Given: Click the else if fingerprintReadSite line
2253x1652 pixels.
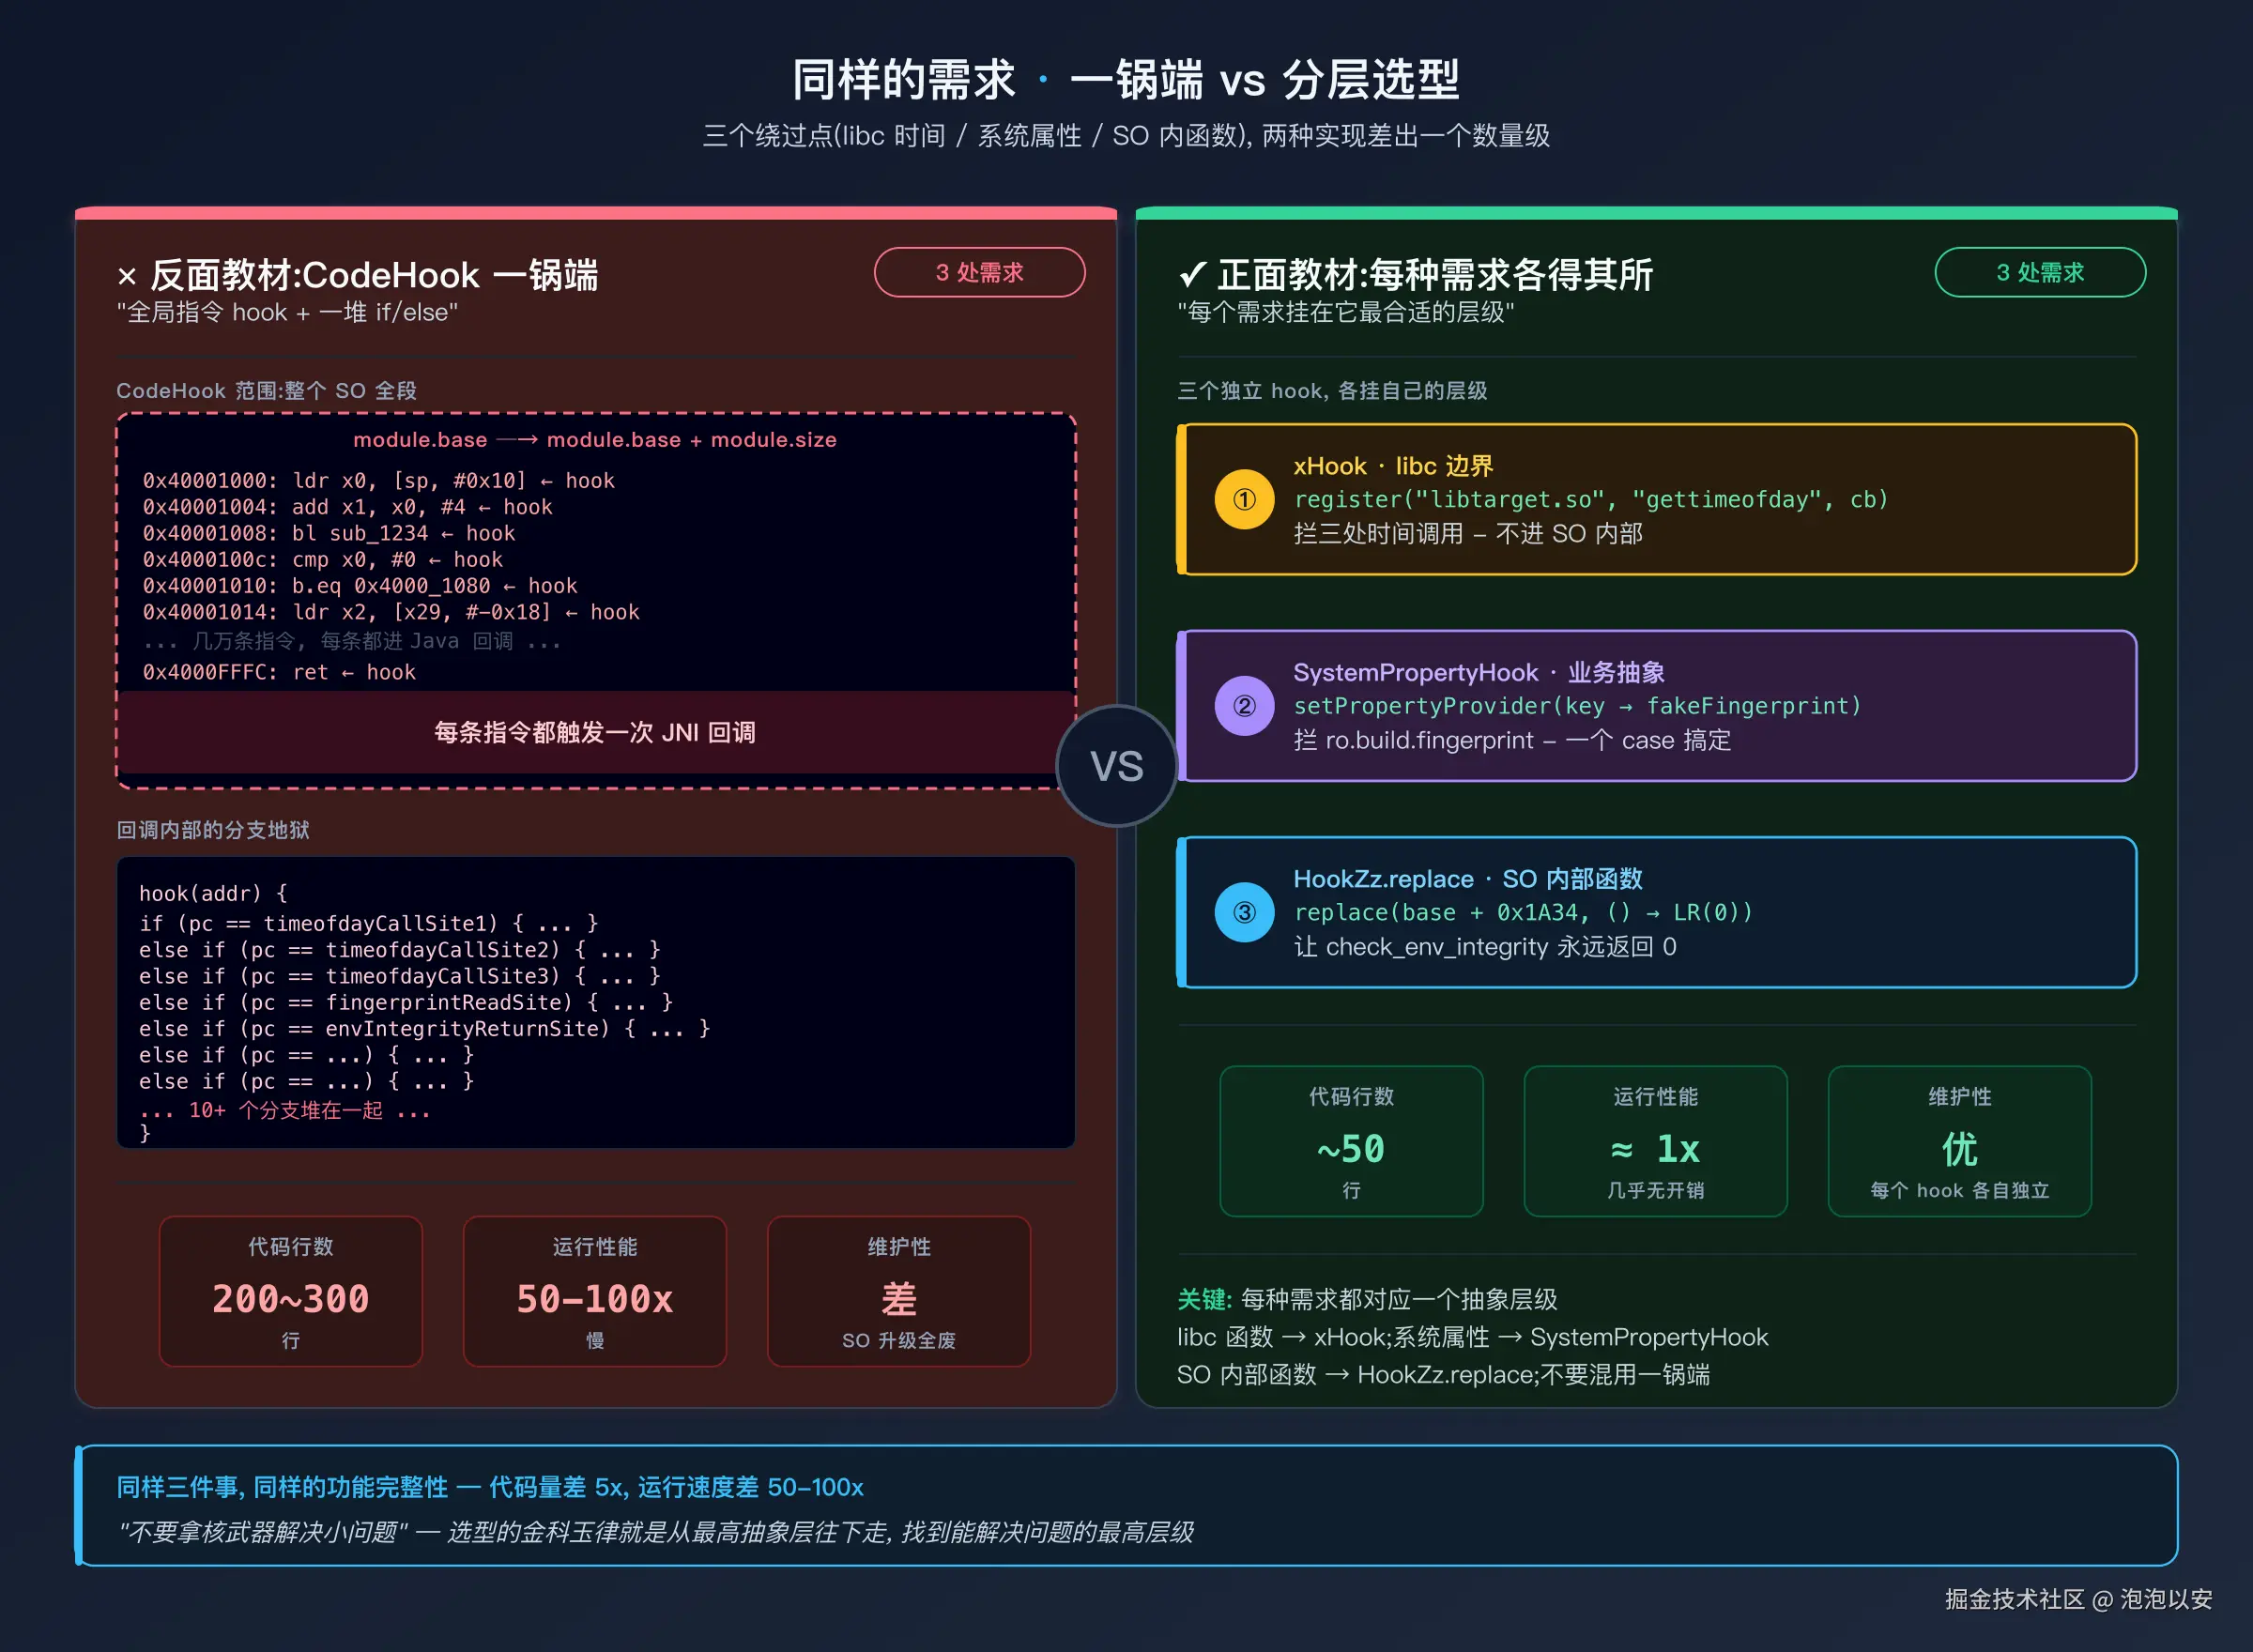Looking at the screenshot, I should [x=406, y=1002].
